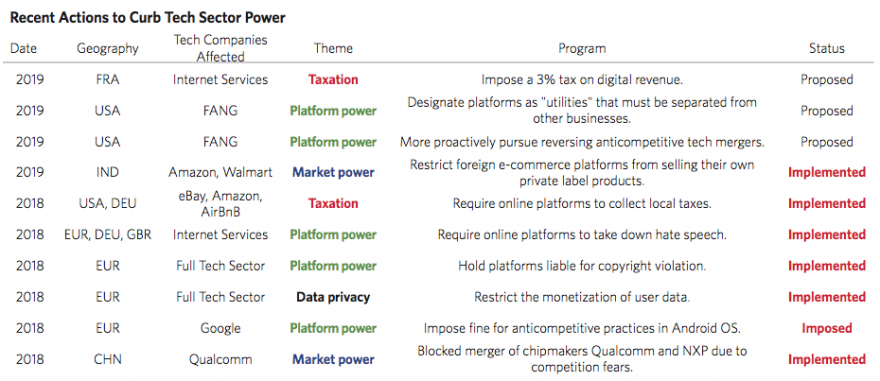
Task: Click the Geography column header
Action: (107, 49)
